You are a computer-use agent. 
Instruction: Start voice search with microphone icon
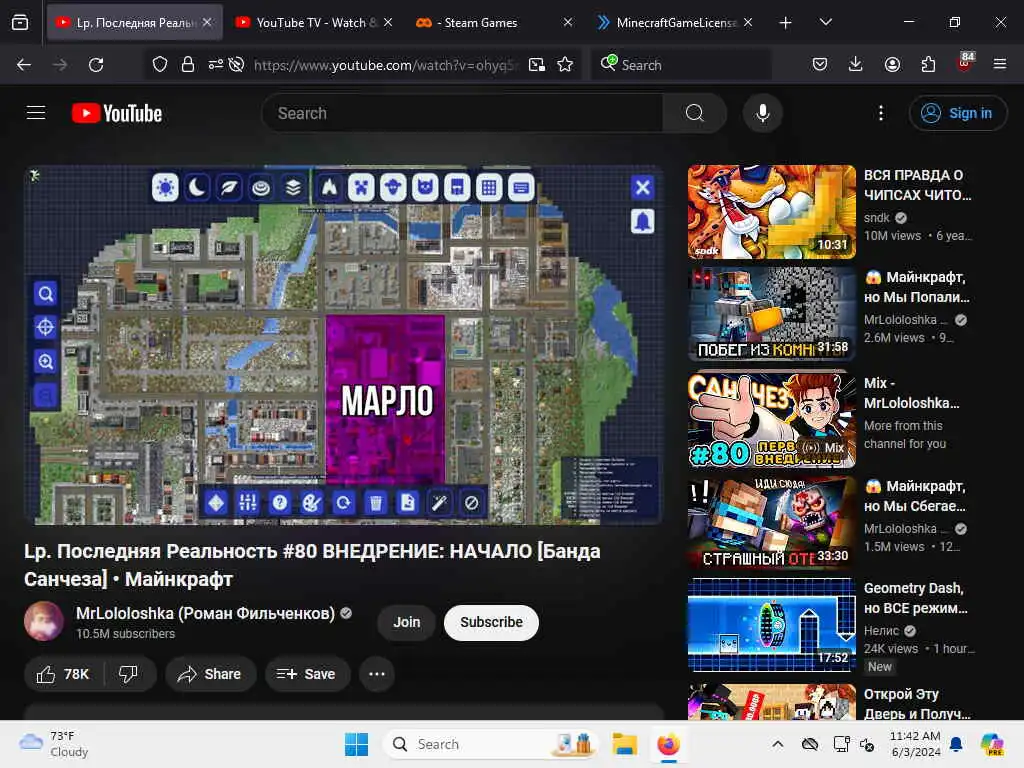762,113
